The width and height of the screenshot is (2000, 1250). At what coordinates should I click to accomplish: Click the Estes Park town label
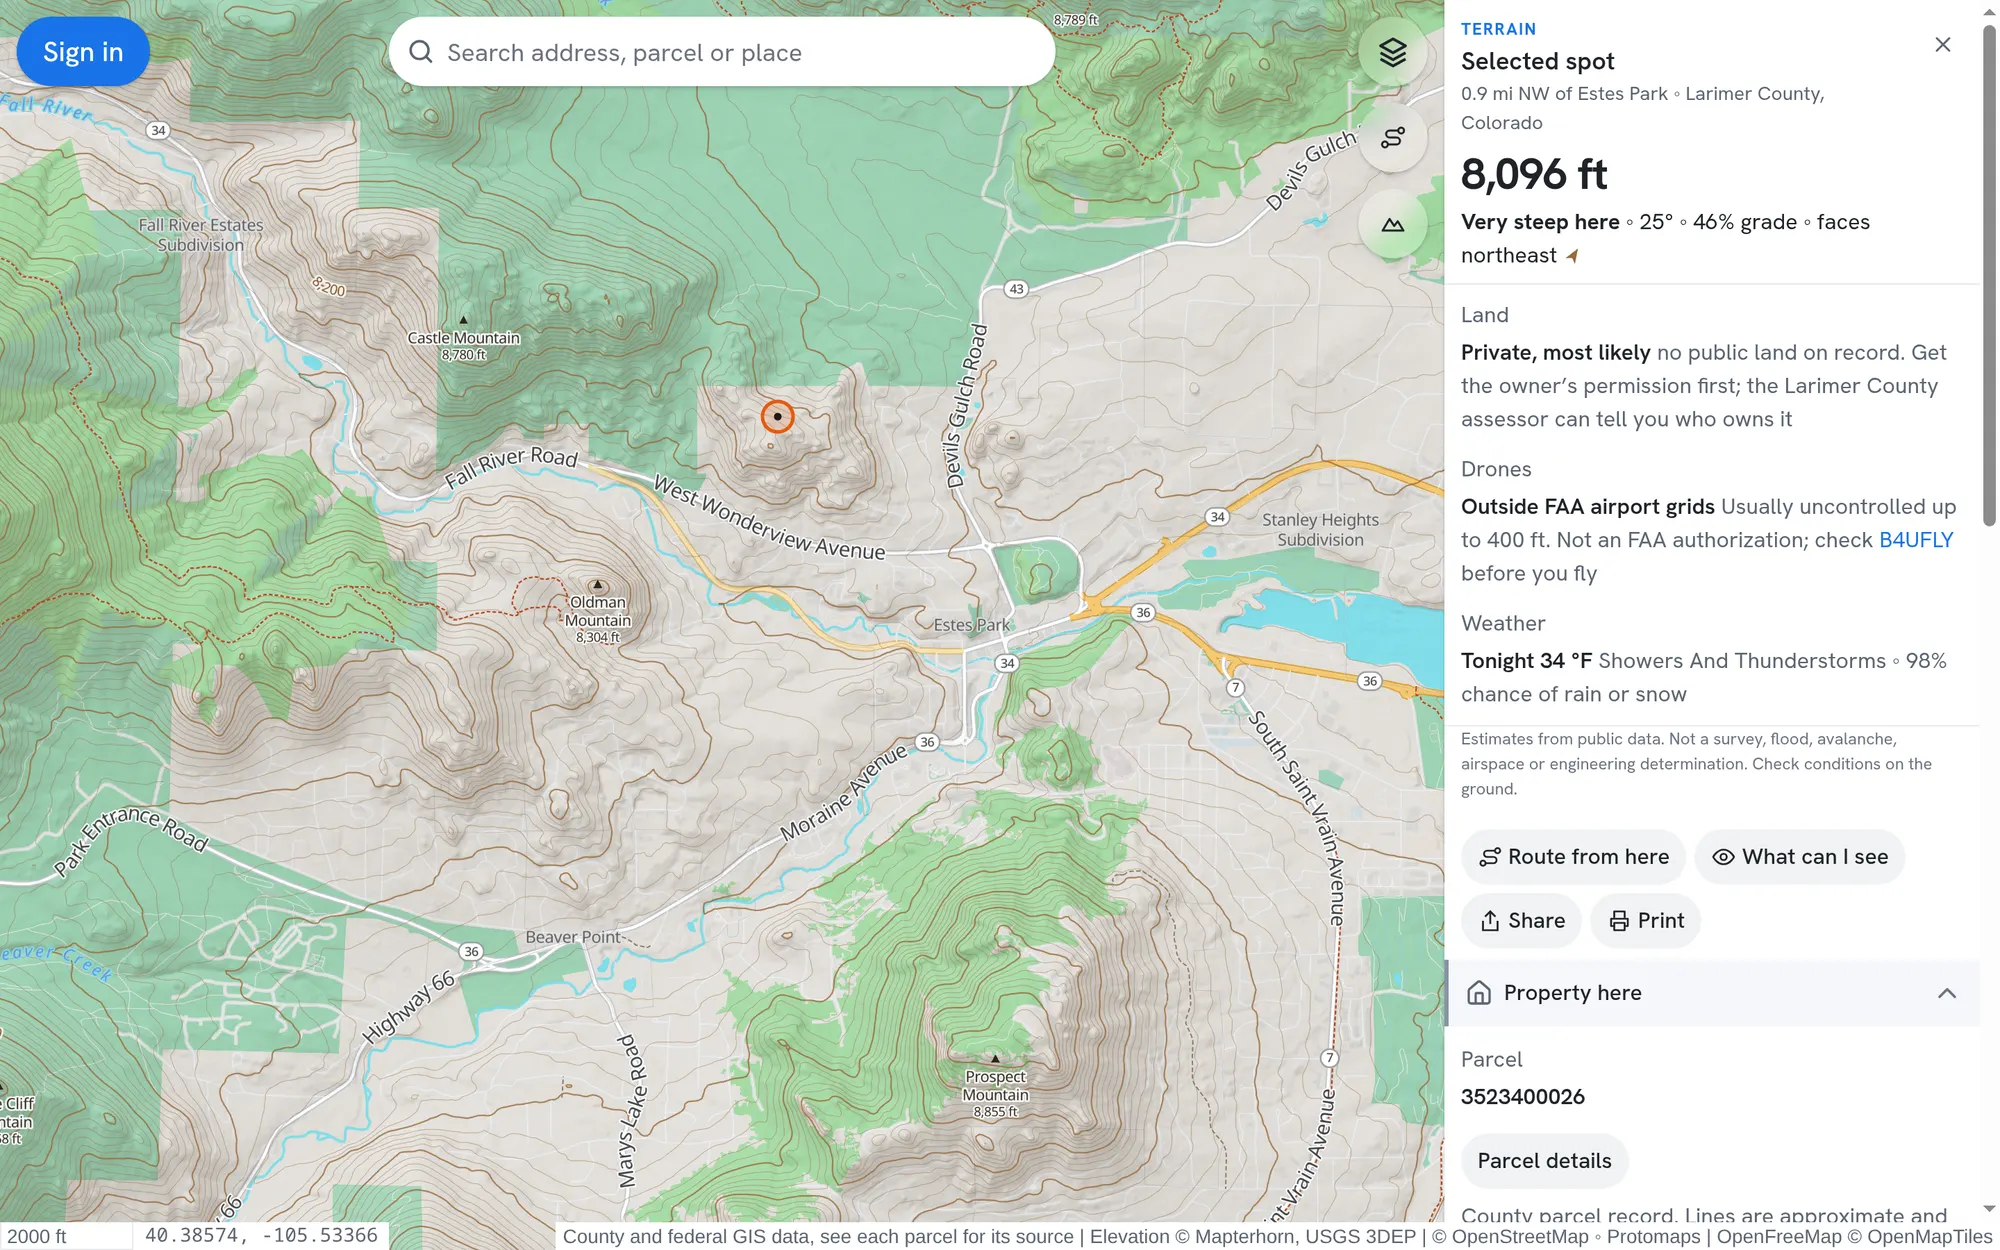(x=971, y=625)
